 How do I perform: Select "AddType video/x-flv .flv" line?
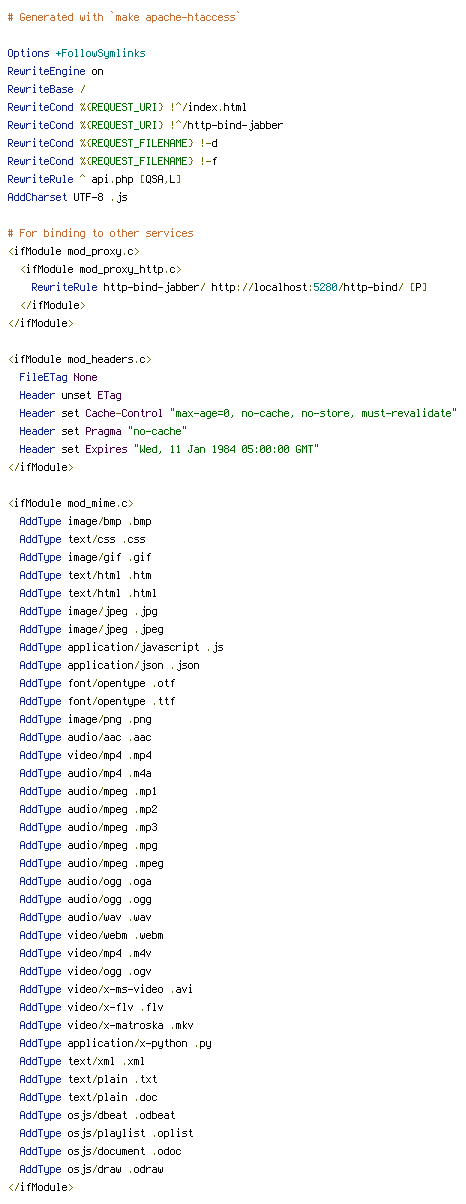[x=91, y=1007]
